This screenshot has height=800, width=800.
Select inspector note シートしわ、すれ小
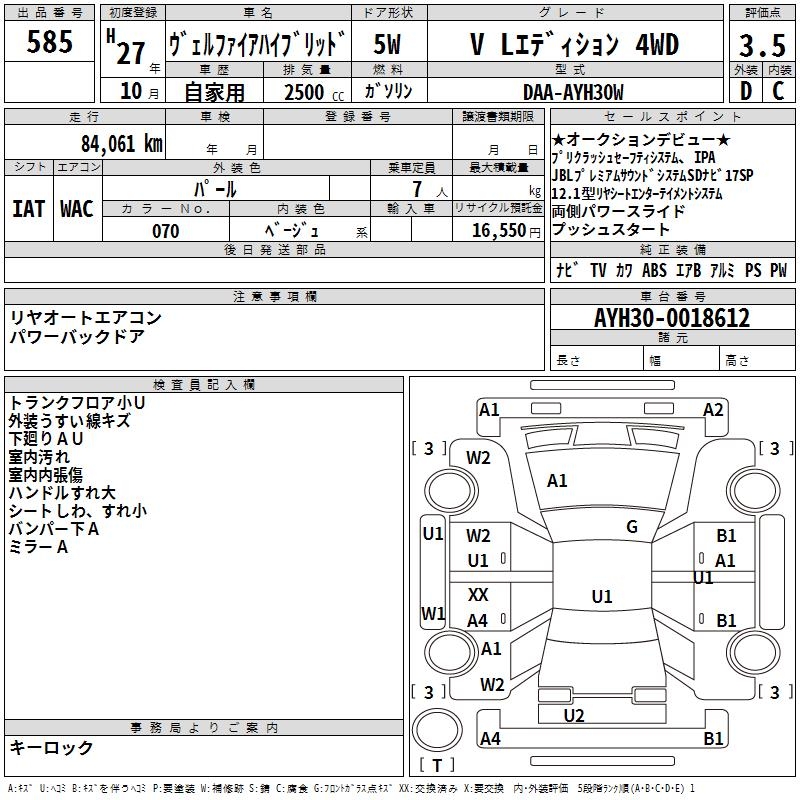point(78,511)
